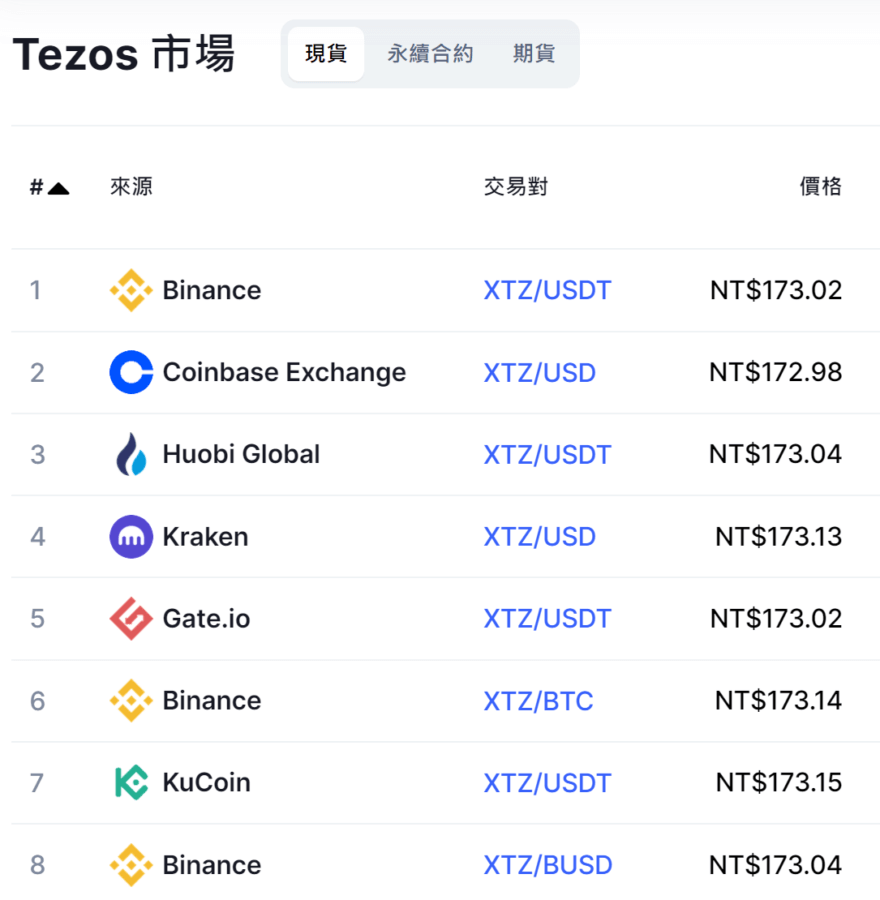Open the XTZ/BUSD trading pair link
The image size is (880, 900).
548,866
